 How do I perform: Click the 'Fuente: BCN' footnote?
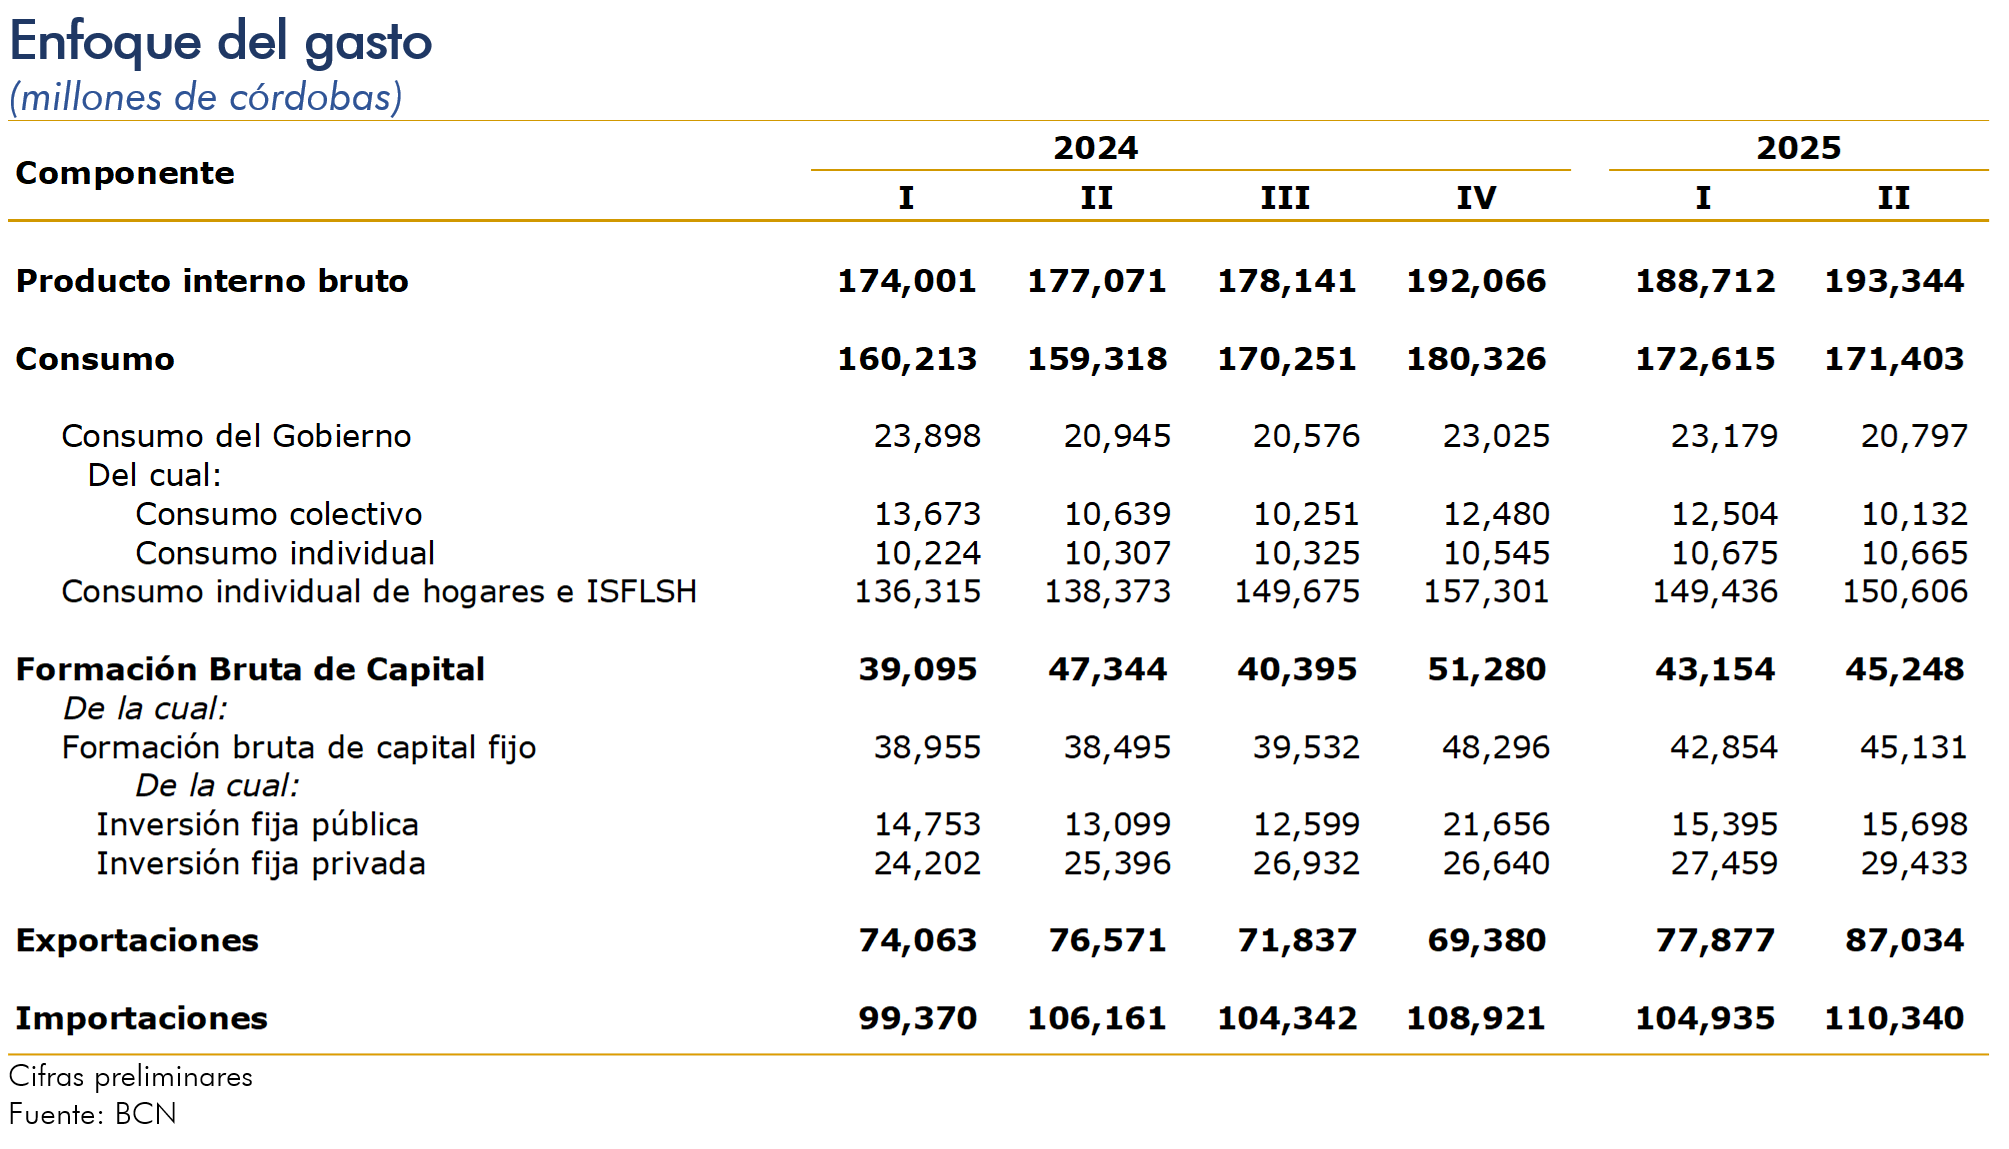click(92, 1114)
